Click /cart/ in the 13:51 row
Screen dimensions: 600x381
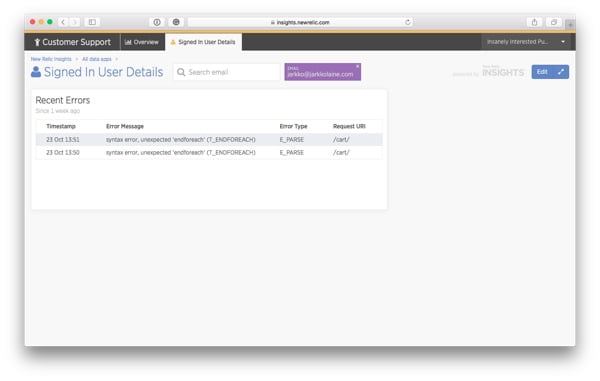341,140
